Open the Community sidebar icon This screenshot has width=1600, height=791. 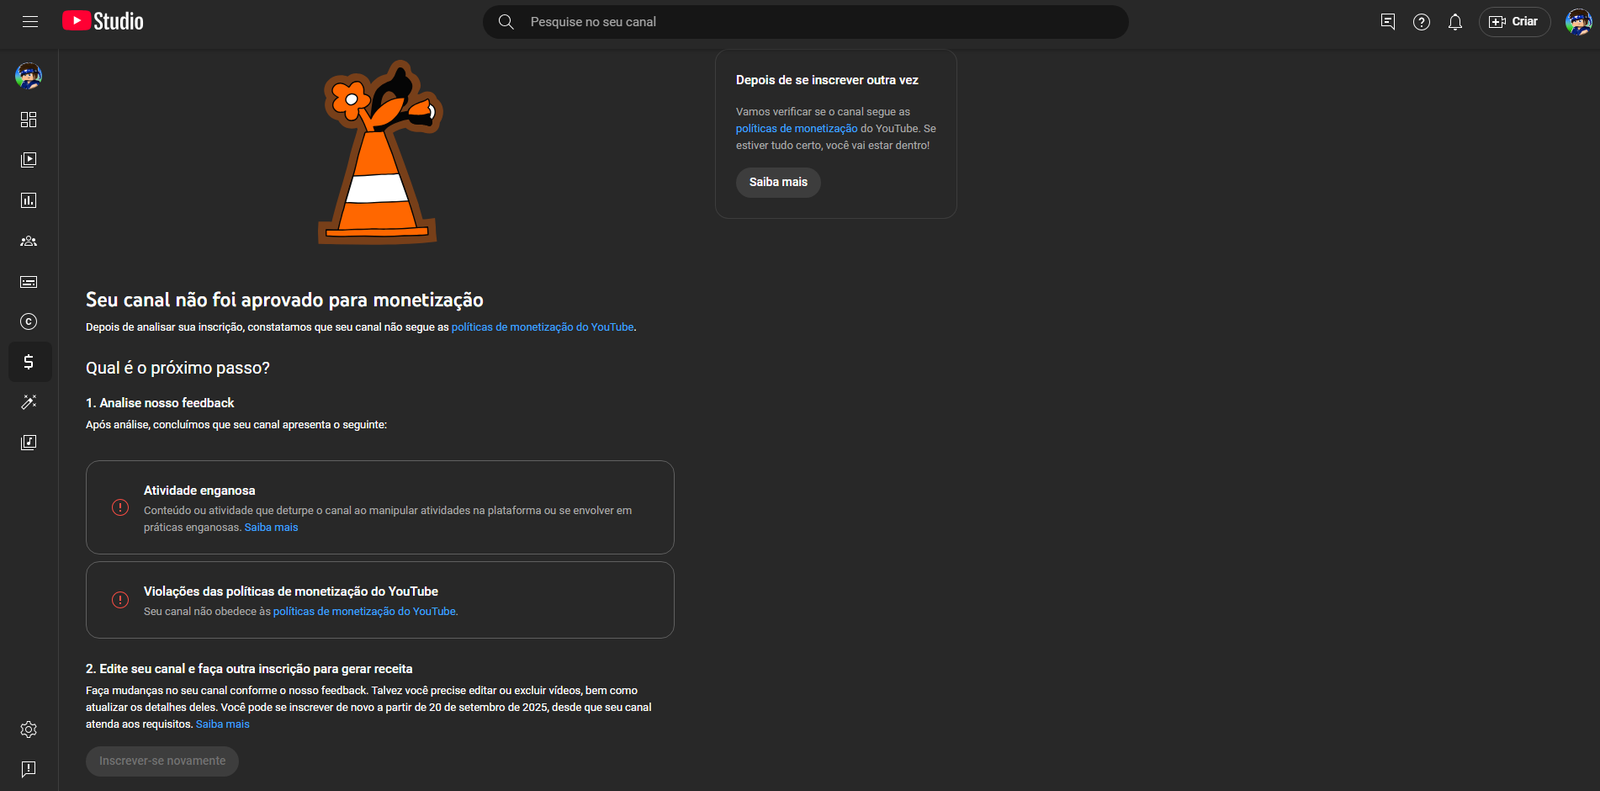[x=29, y=241]
